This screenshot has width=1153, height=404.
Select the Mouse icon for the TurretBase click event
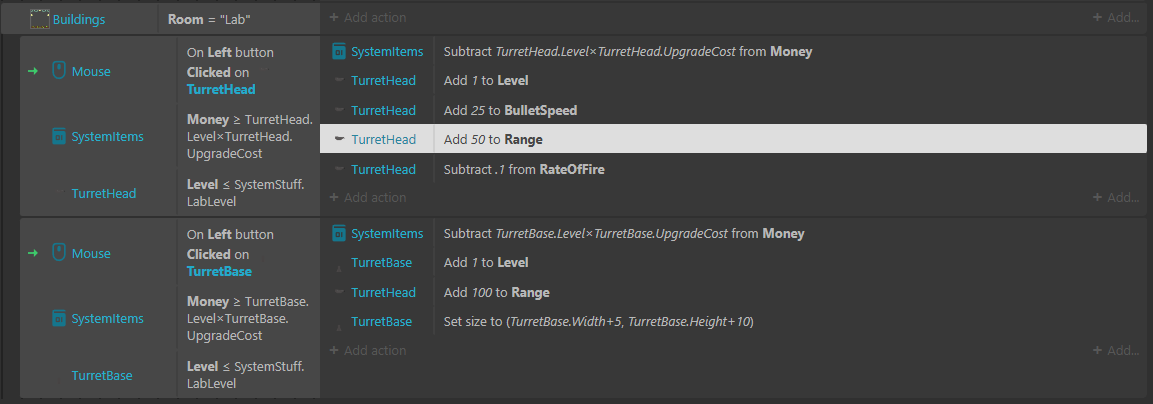(59, 253)
